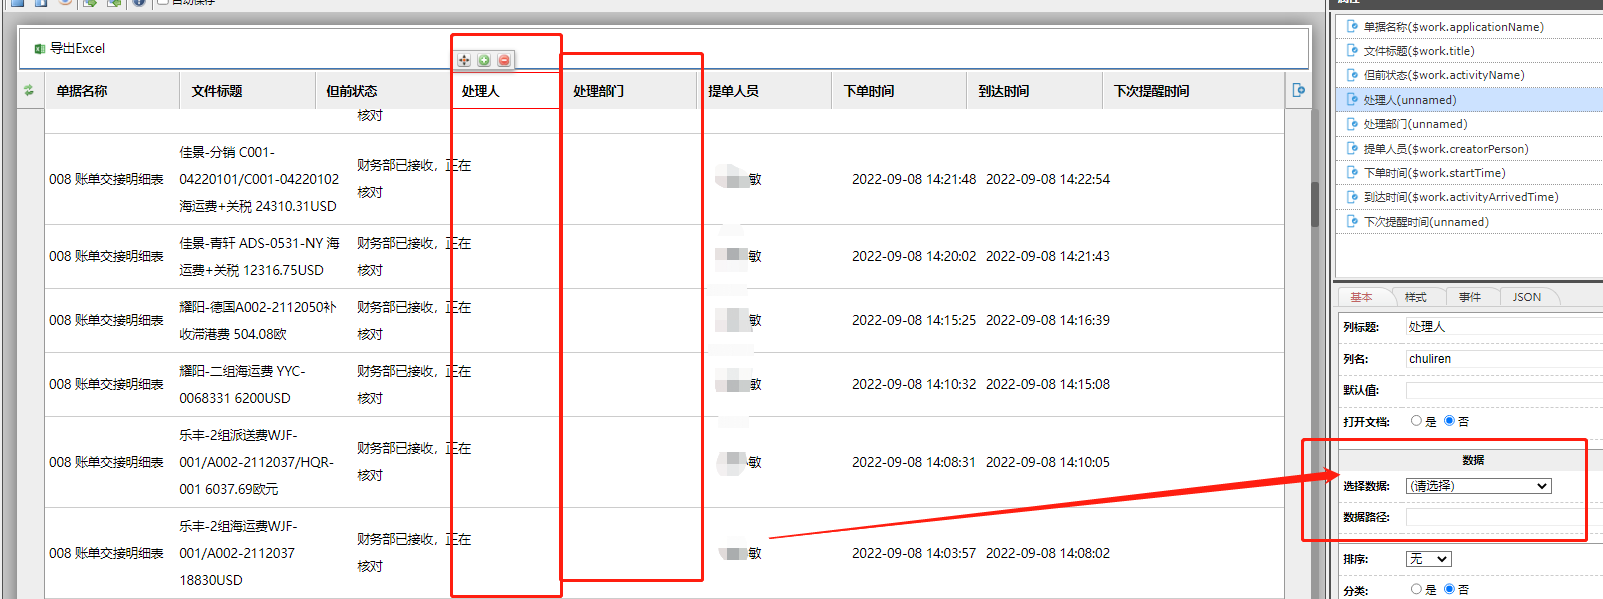Switch to the 基本 tab

point(1361,297)
